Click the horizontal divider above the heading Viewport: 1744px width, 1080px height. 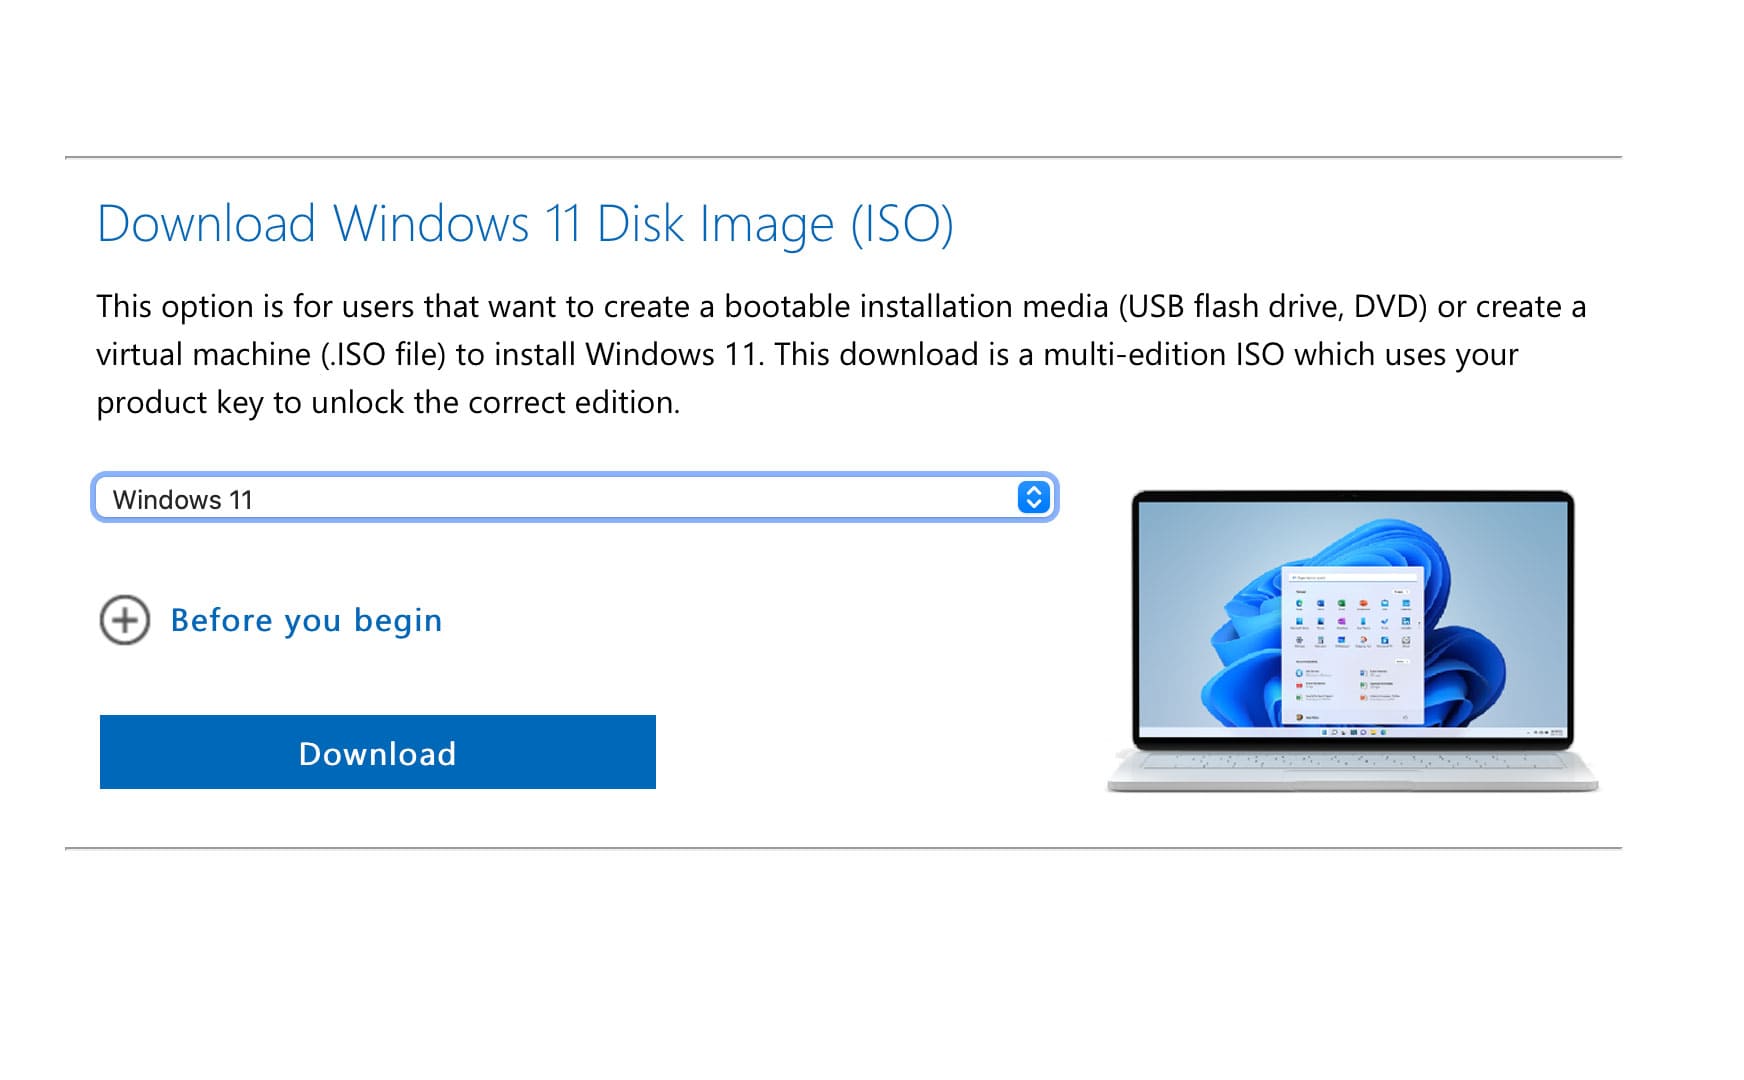point(843,157)
